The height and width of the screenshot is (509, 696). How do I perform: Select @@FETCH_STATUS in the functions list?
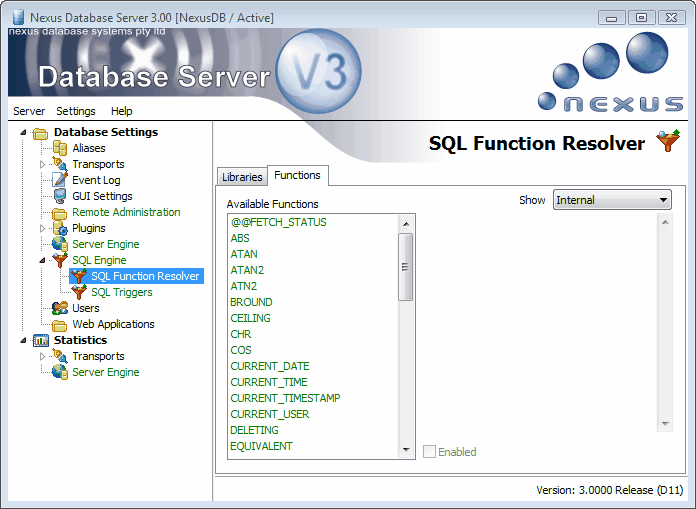pos(278,222)
